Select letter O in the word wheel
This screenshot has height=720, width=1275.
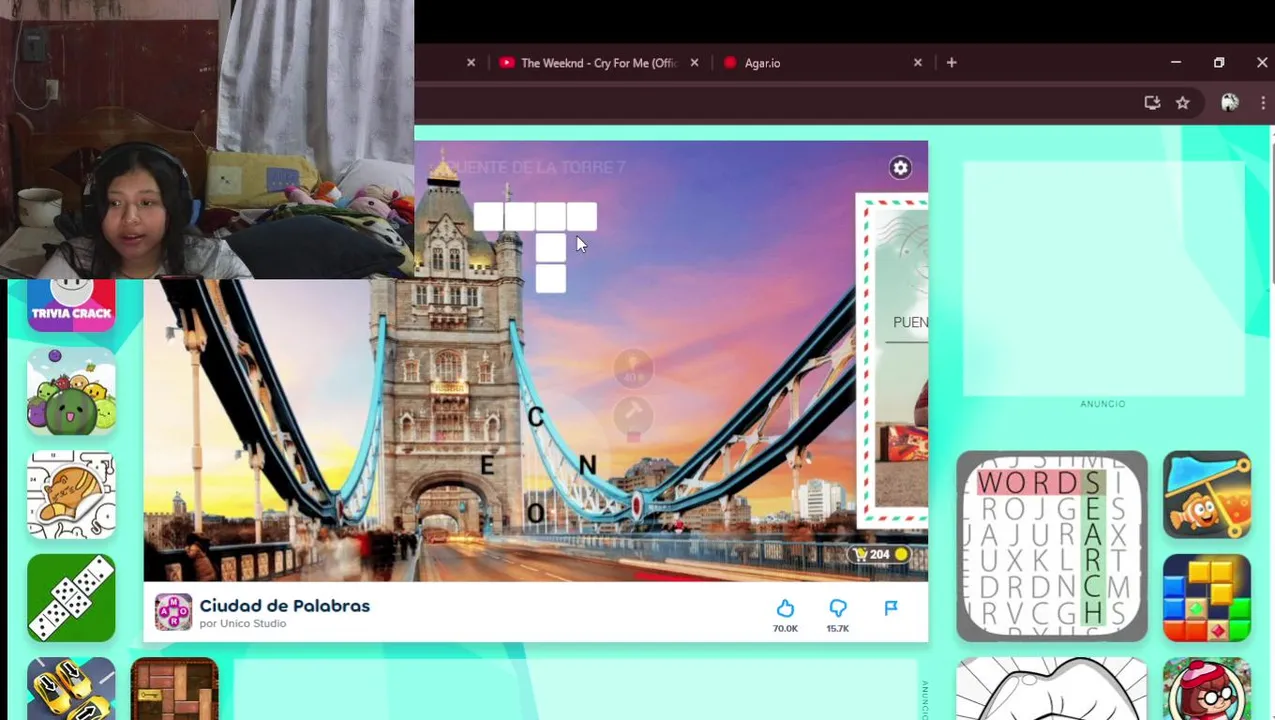coord(536,514)
